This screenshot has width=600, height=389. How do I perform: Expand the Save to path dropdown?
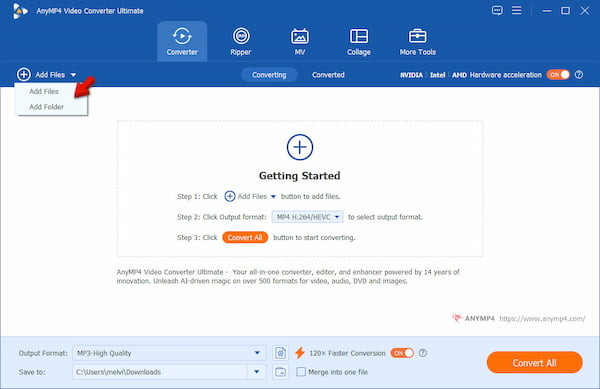[x=257, y=372]
